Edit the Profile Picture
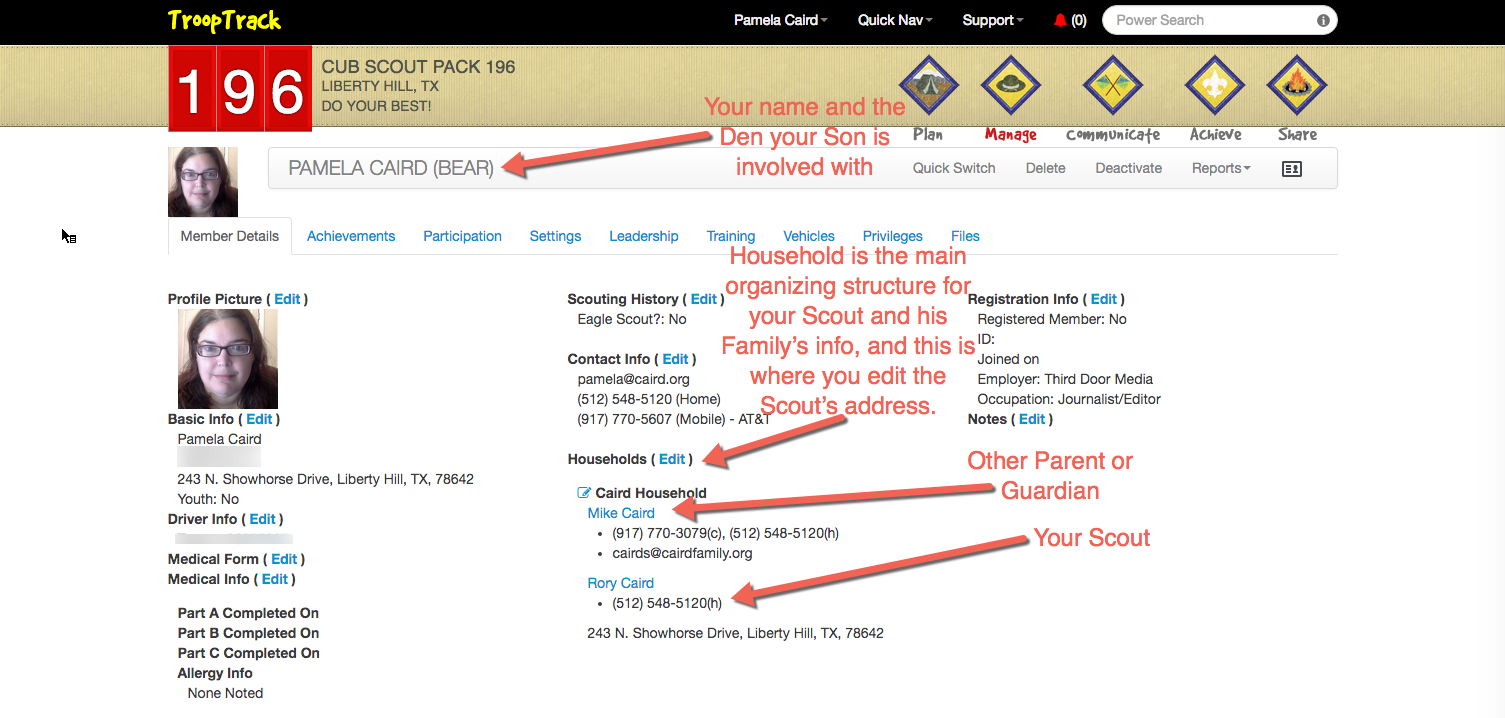The height and width of the screenshot is (718, 1505). (287, 299)
